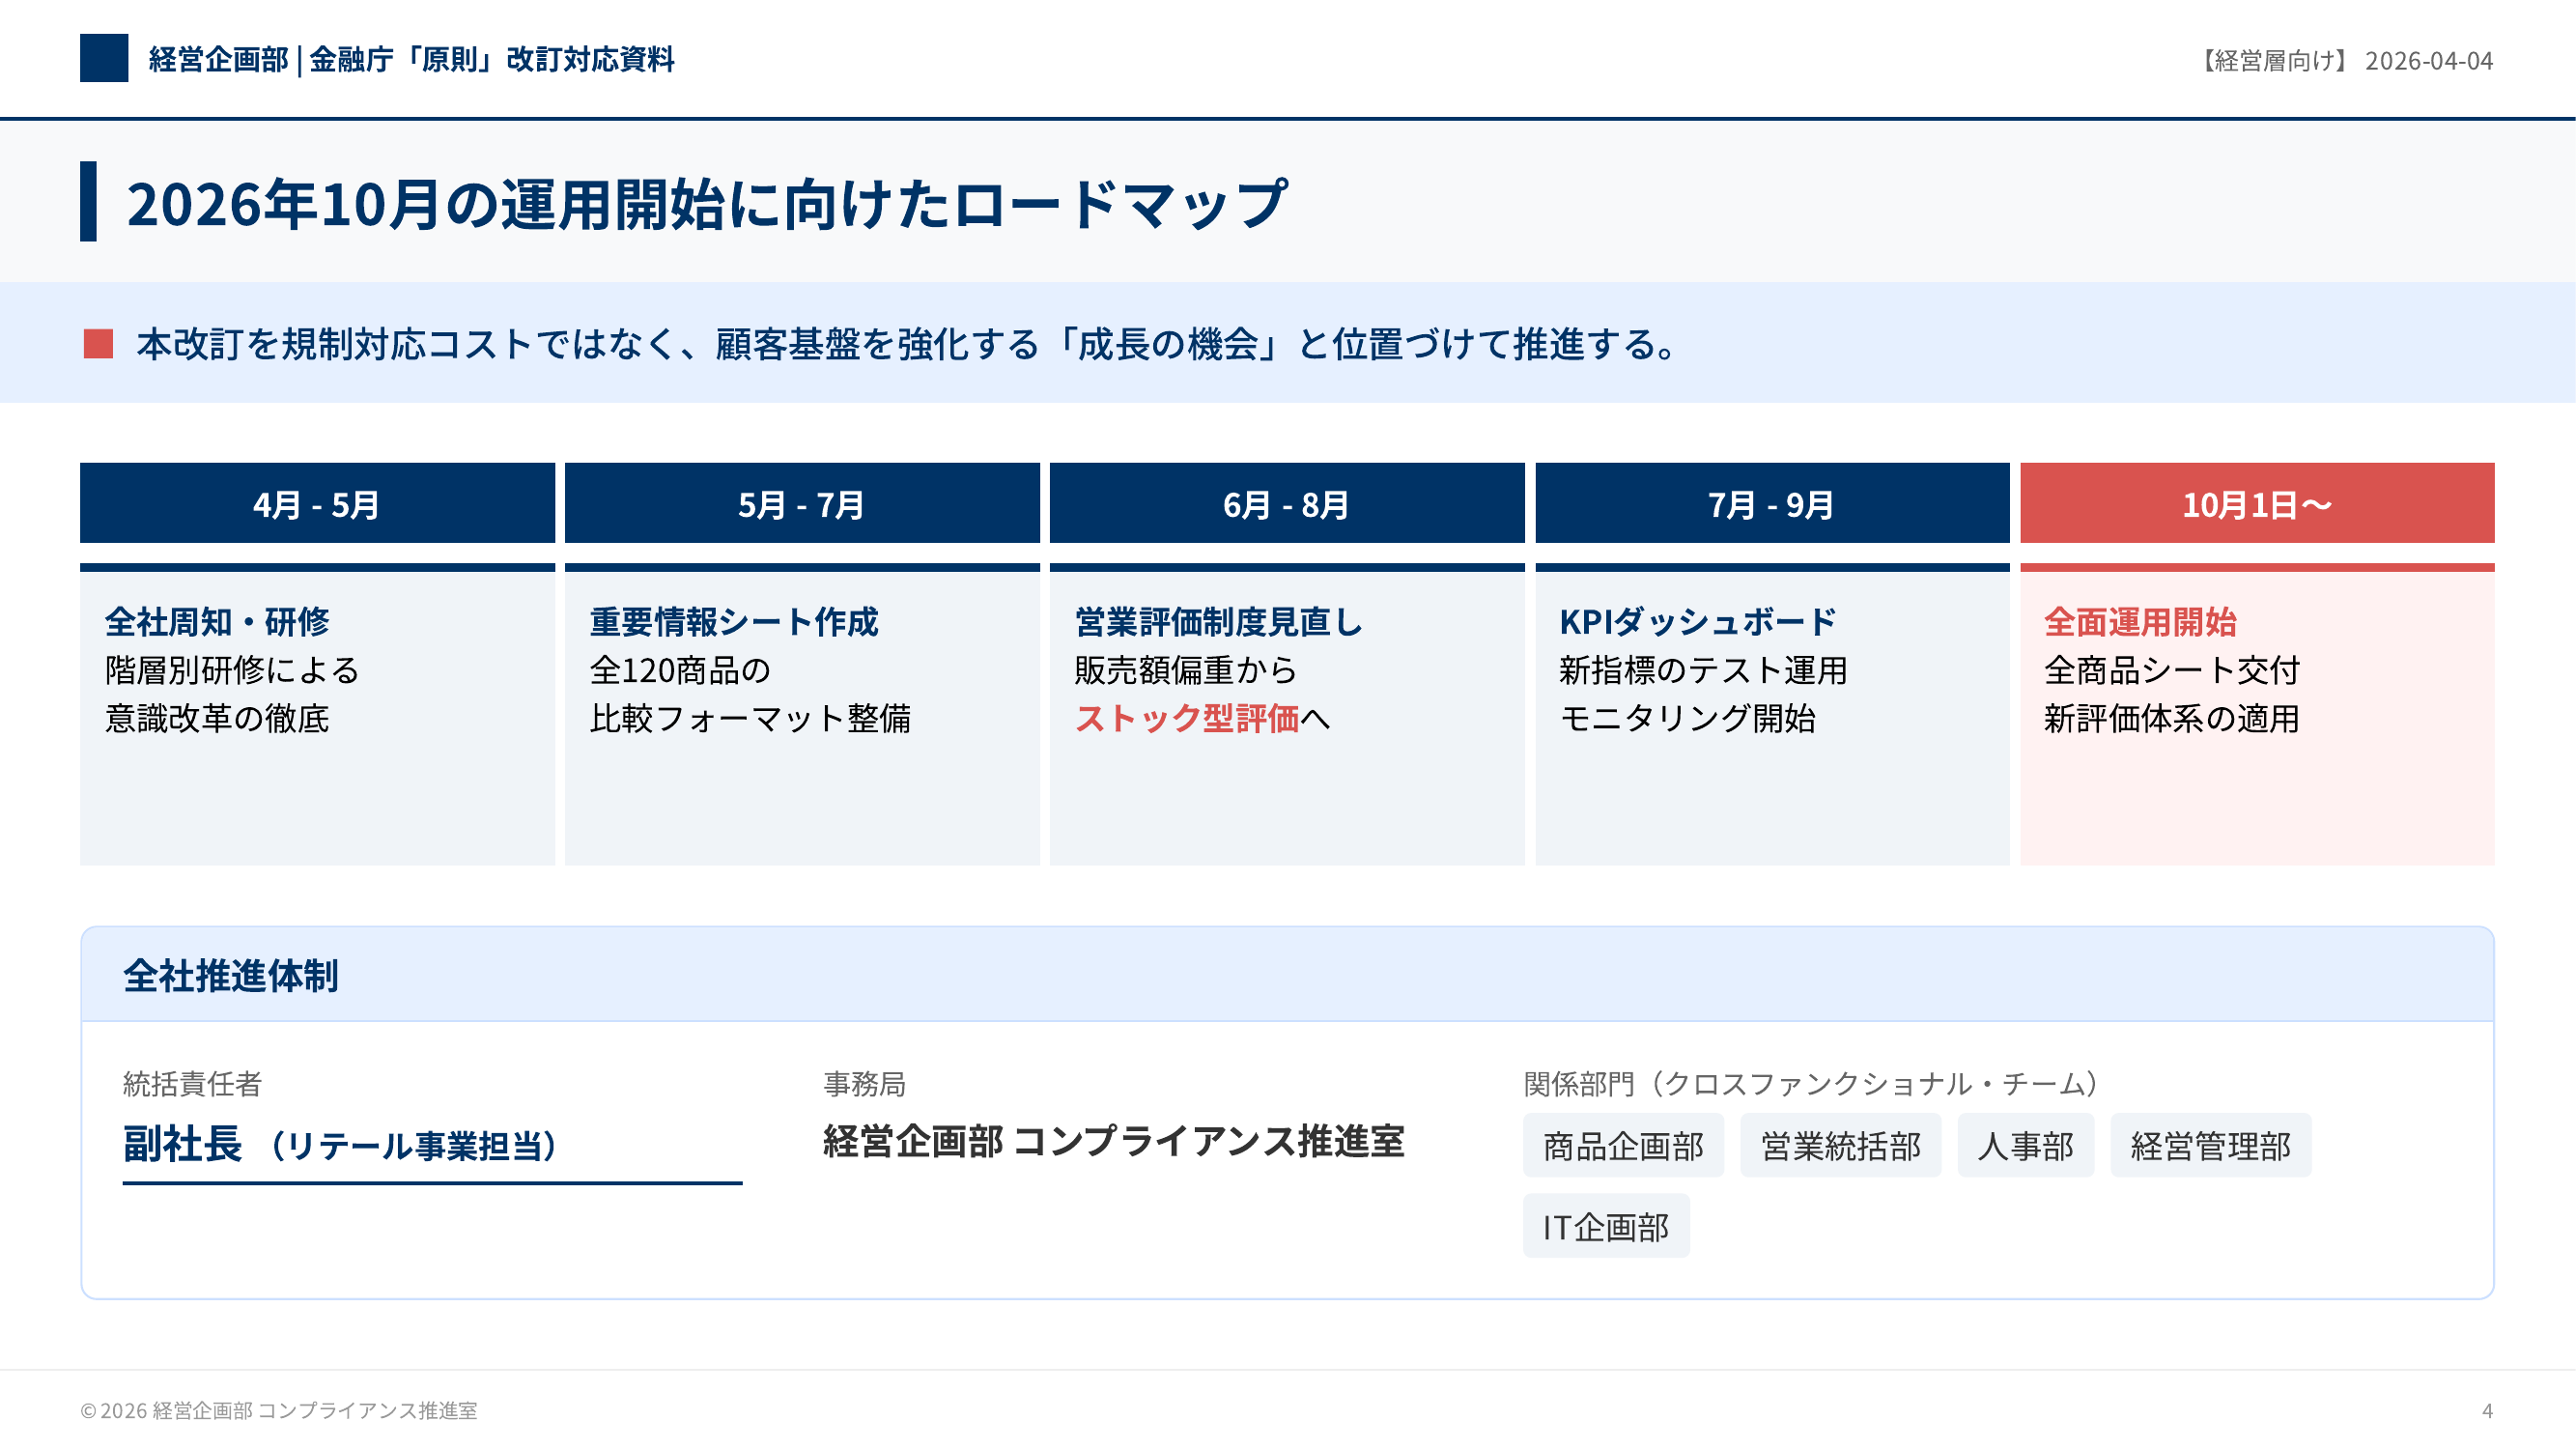Click the vertical navy bar beside title
The image size is (2576, 1449).
click(88, 201)
